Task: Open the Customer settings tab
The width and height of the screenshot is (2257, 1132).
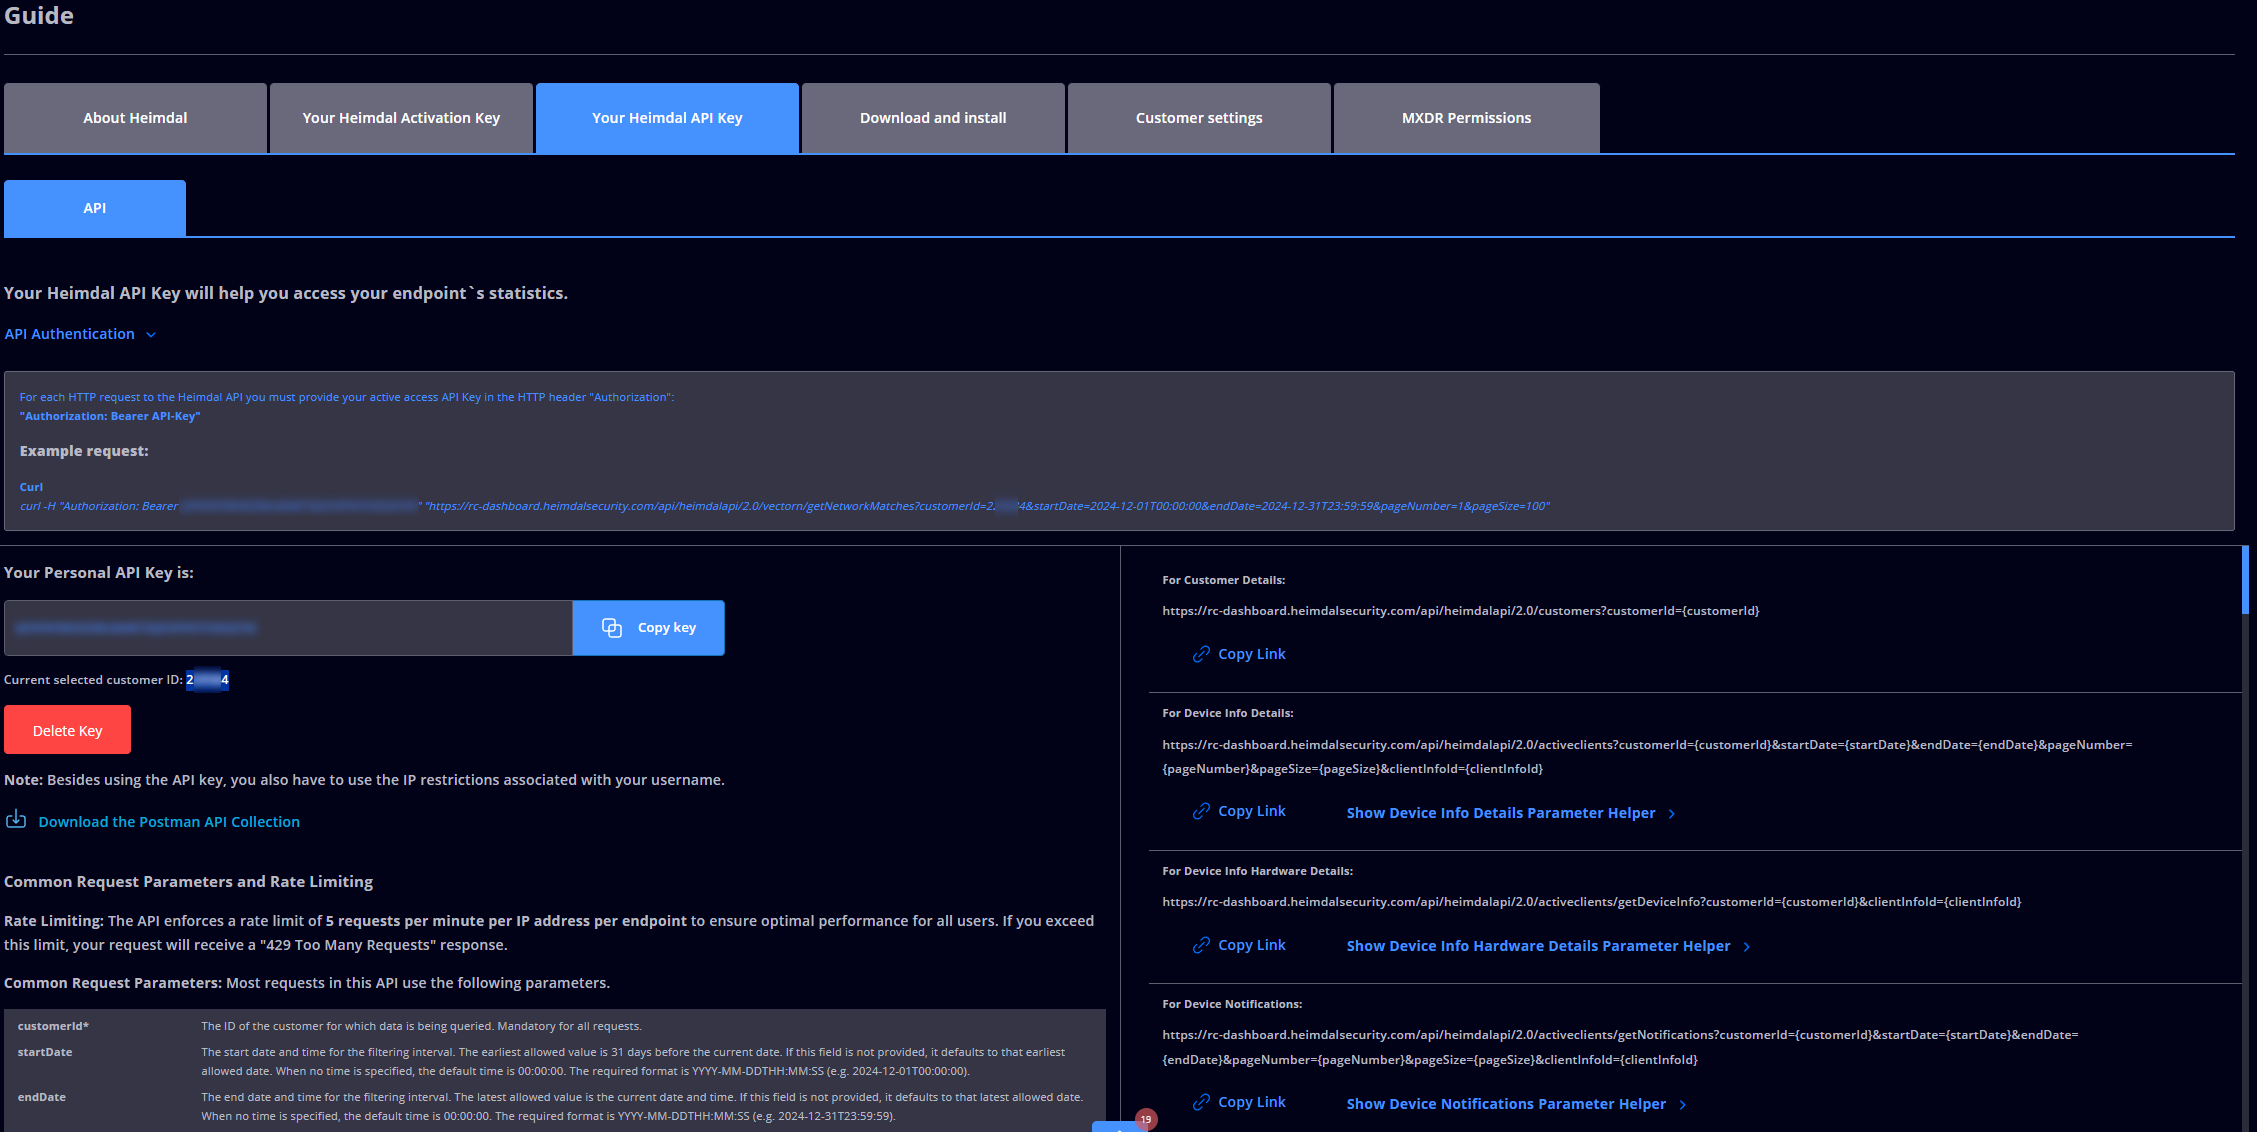Action: (x=1199, y=118)
